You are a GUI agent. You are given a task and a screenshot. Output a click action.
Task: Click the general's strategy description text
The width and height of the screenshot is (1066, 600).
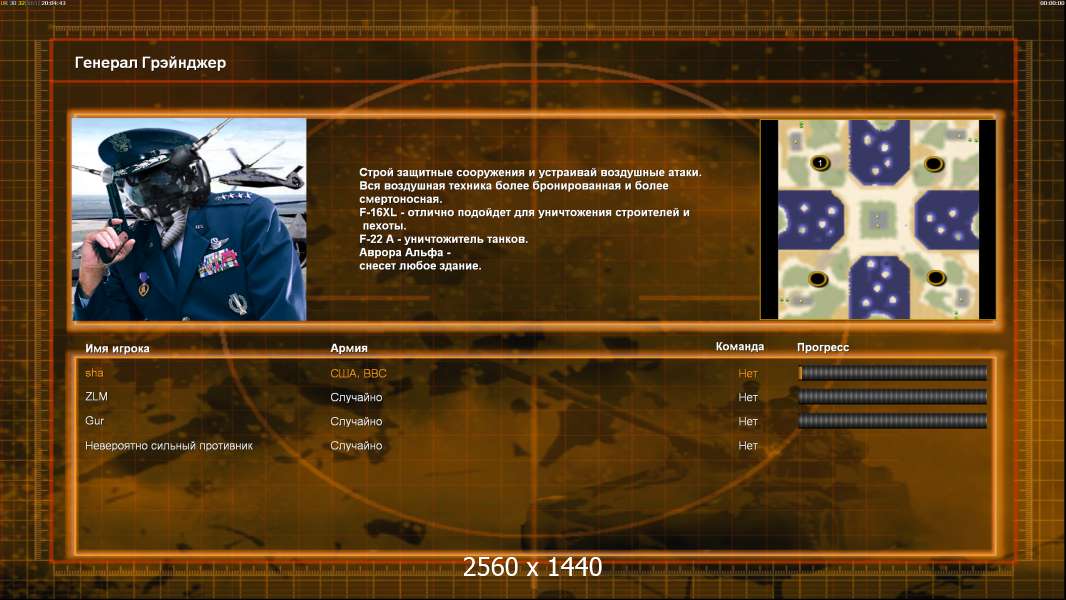click(x=530, y=219)
